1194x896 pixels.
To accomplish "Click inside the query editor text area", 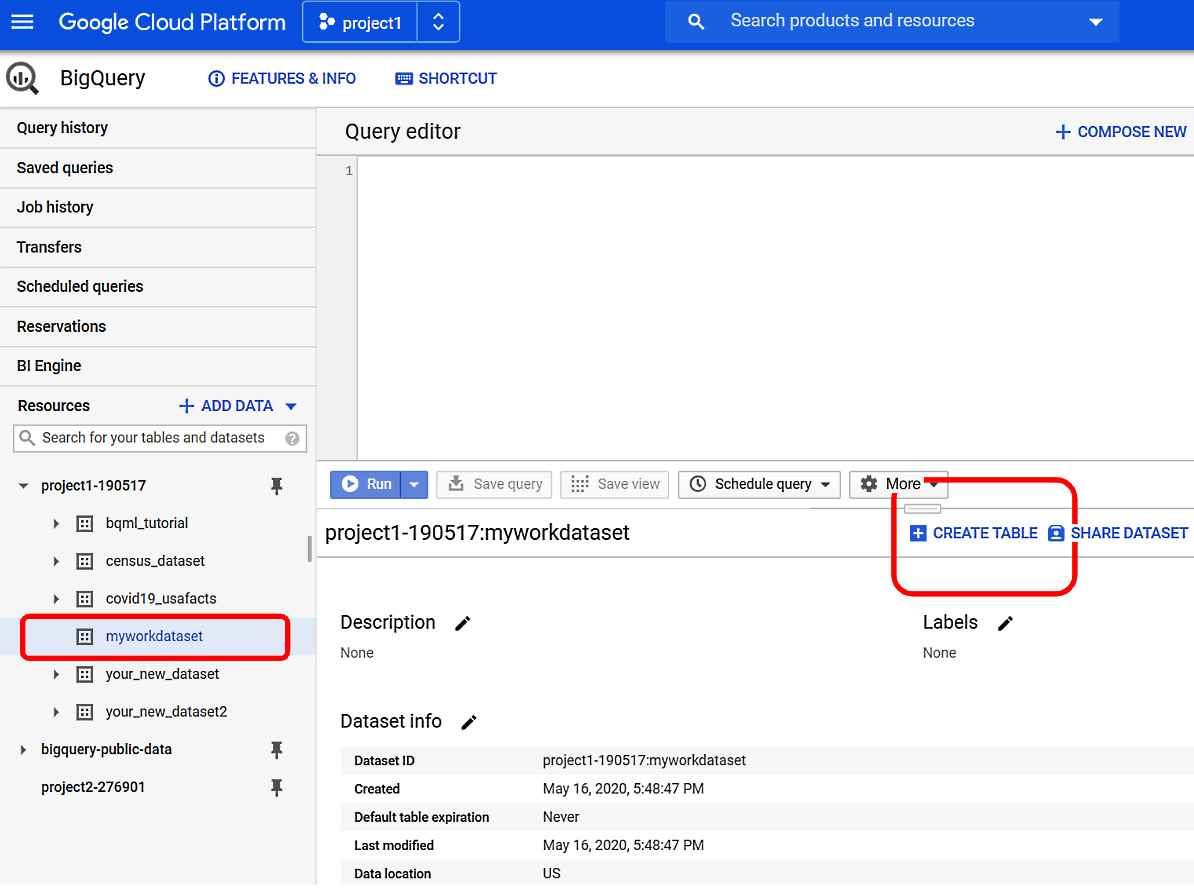I will click(775, 308).
